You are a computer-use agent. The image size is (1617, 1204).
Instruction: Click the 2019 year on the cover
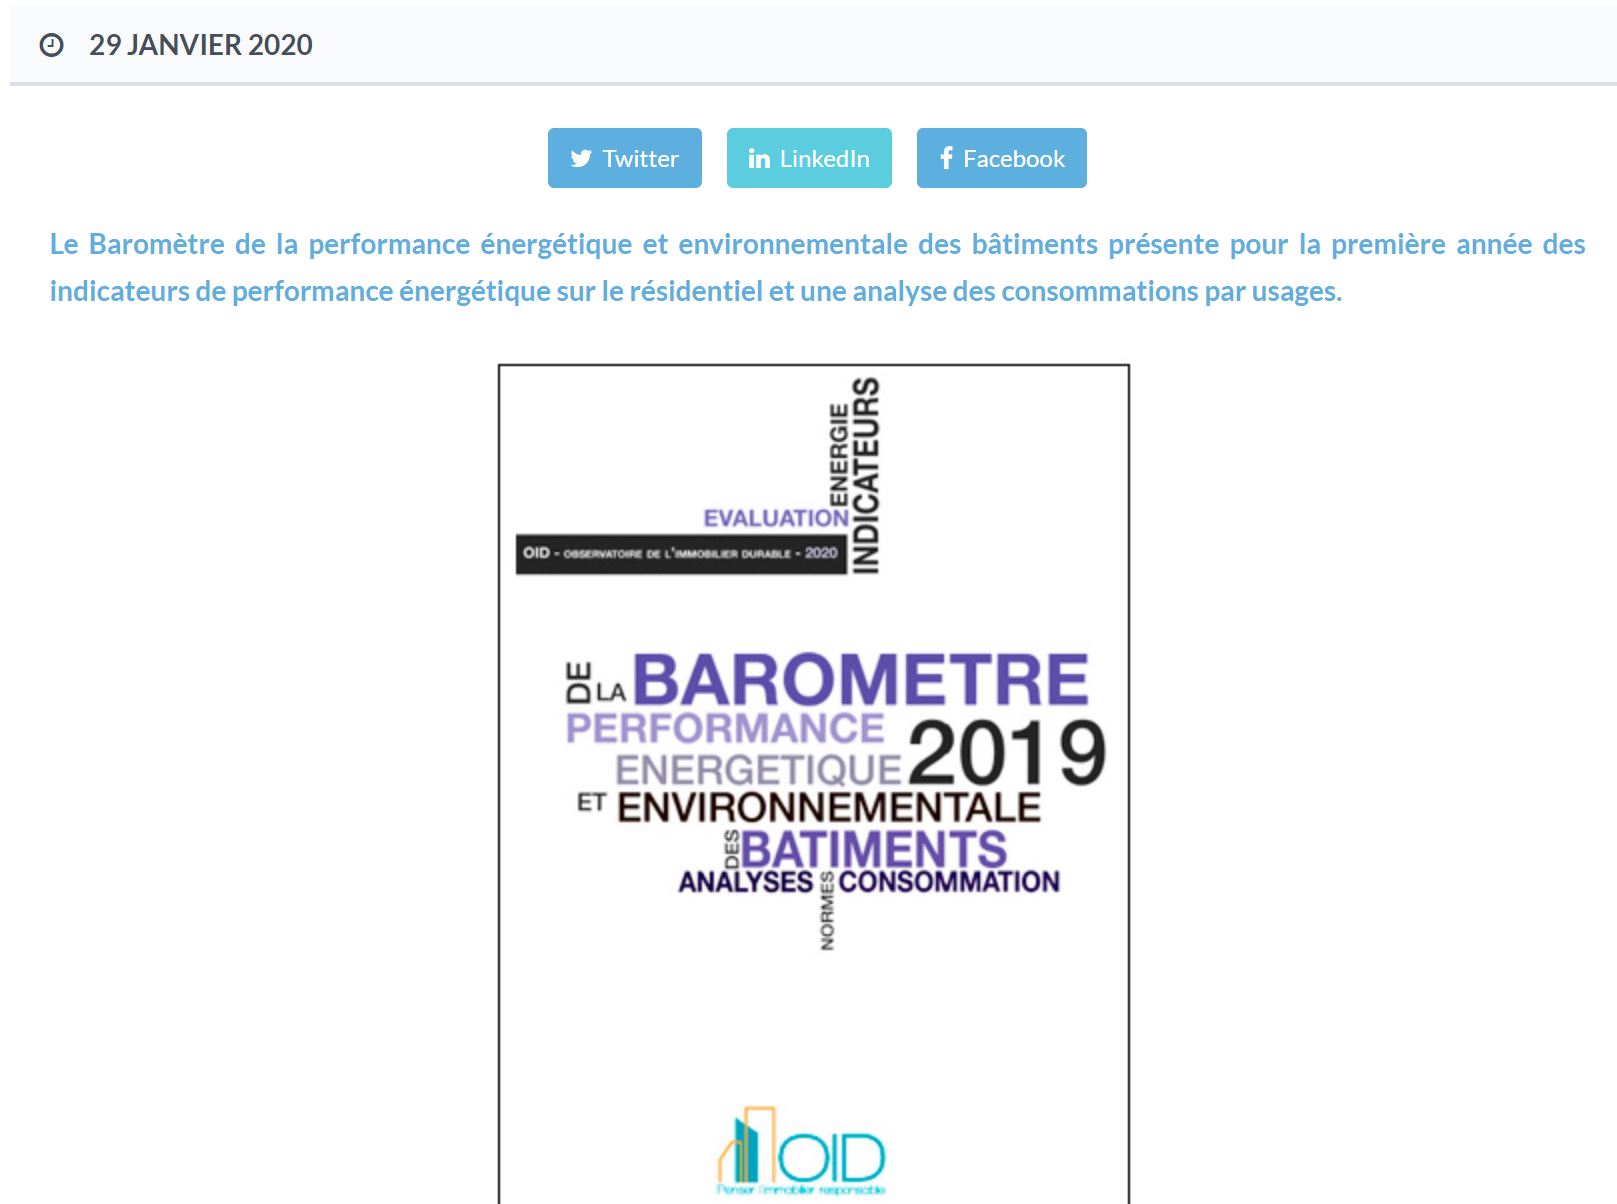[x=1006, y=753]
